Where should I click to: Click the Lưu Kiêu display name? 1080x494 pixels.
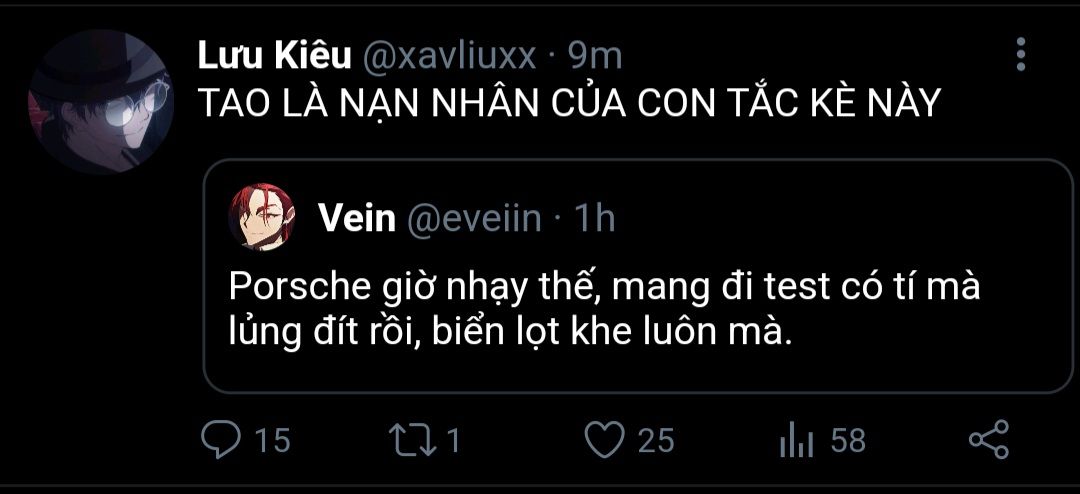[274, 57]
